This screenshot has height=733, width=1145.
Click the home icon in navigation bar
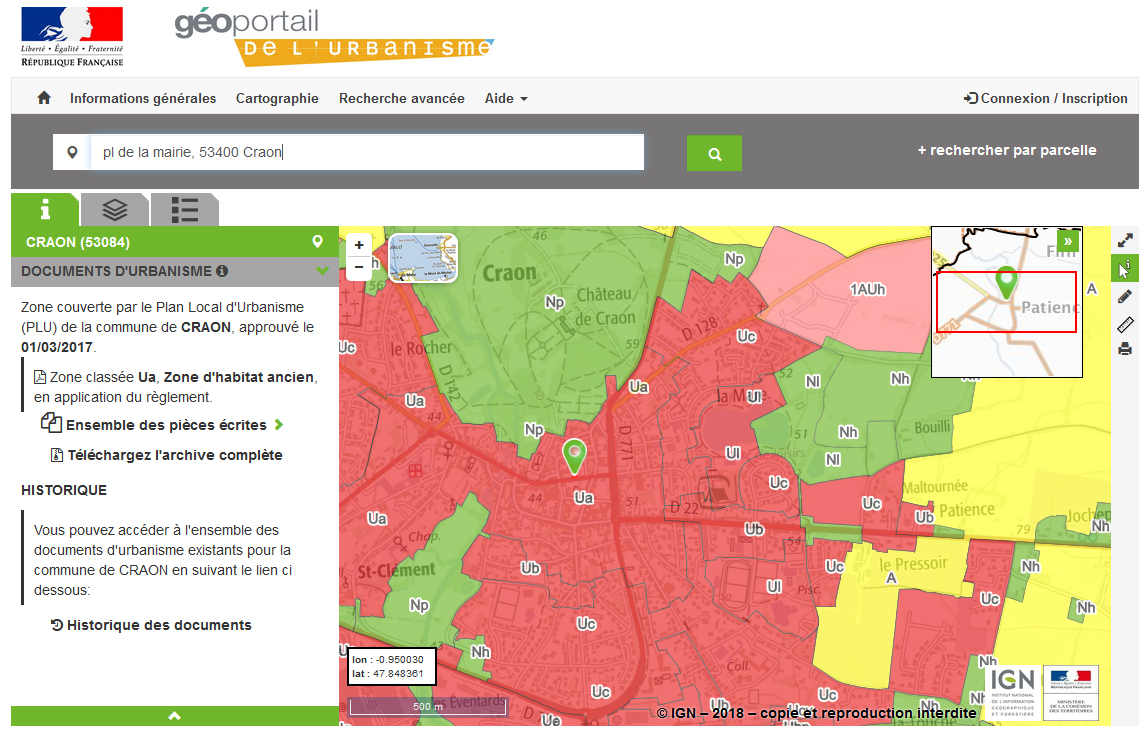(x=44, y=98)
